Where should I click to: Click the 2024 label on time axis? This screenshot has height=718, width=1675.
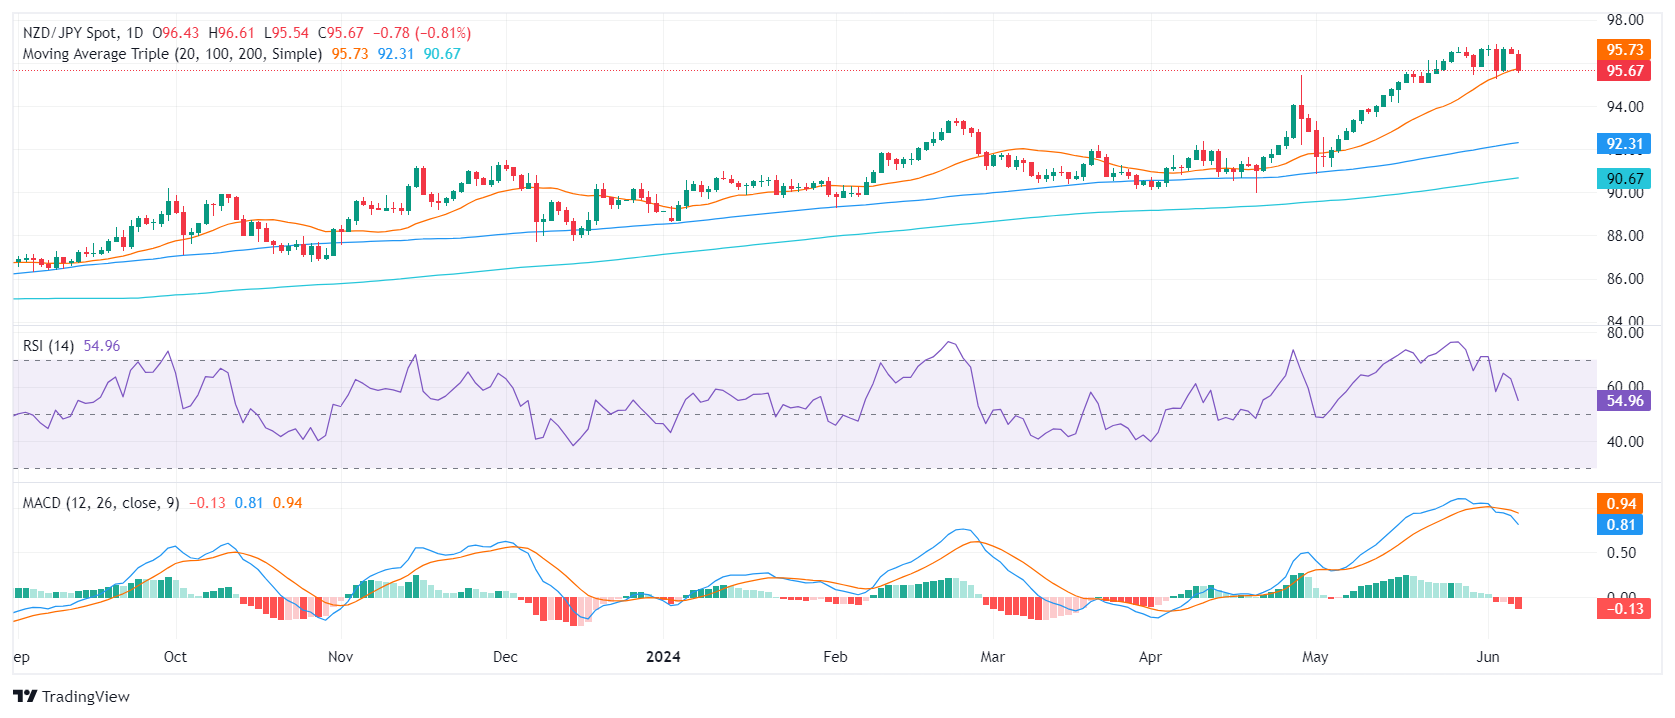coord(663,657)
